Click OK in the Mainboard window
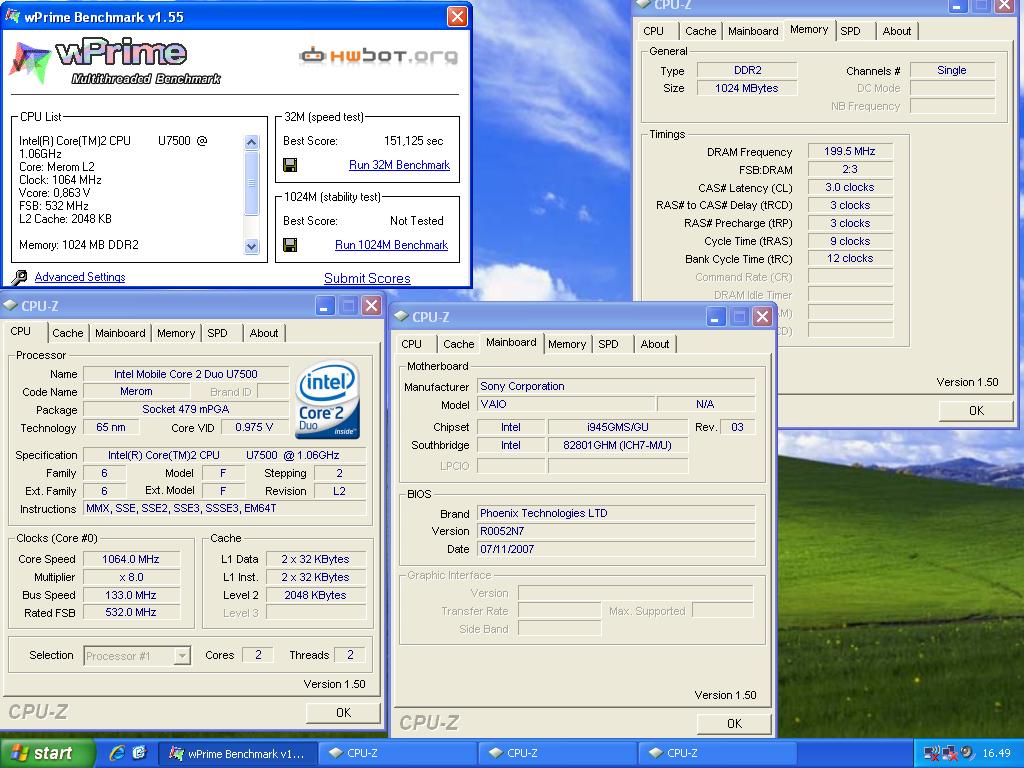 pyautogui.click(x=734, y=724)
